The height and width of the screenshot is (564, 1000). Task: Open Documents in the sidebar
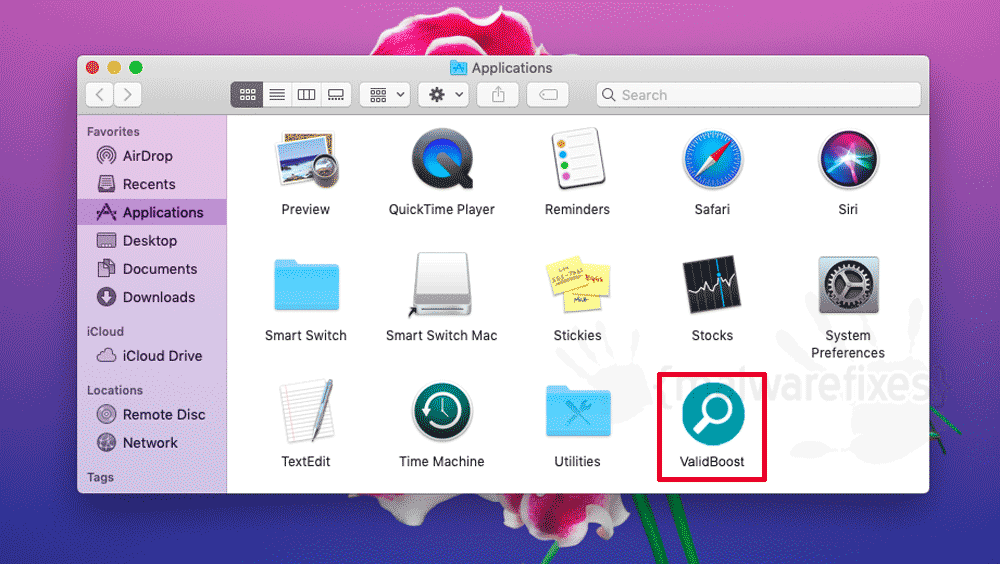(x=152, y=269)
